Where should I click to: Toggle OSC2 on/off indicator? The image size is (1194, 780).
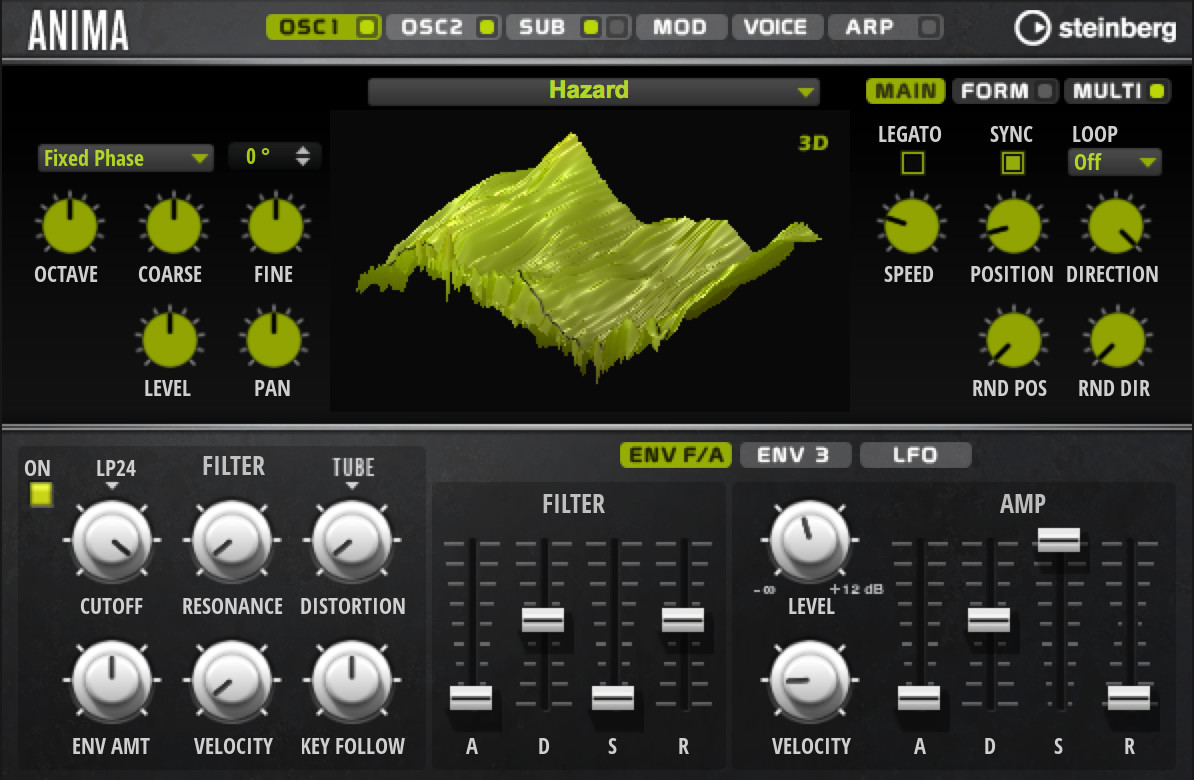(486, 27)
